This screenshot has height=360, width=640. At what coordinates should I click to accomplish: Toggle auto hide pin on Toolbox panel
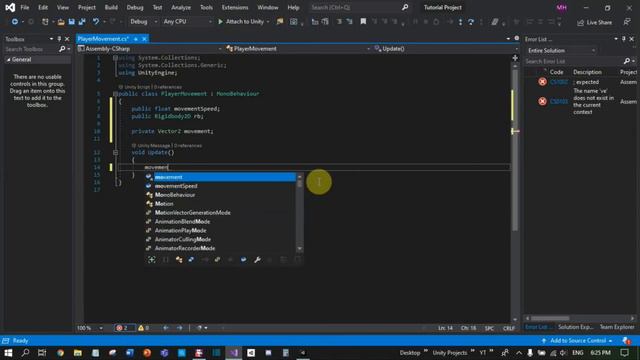pyautogui.click(x=59, y=39)
